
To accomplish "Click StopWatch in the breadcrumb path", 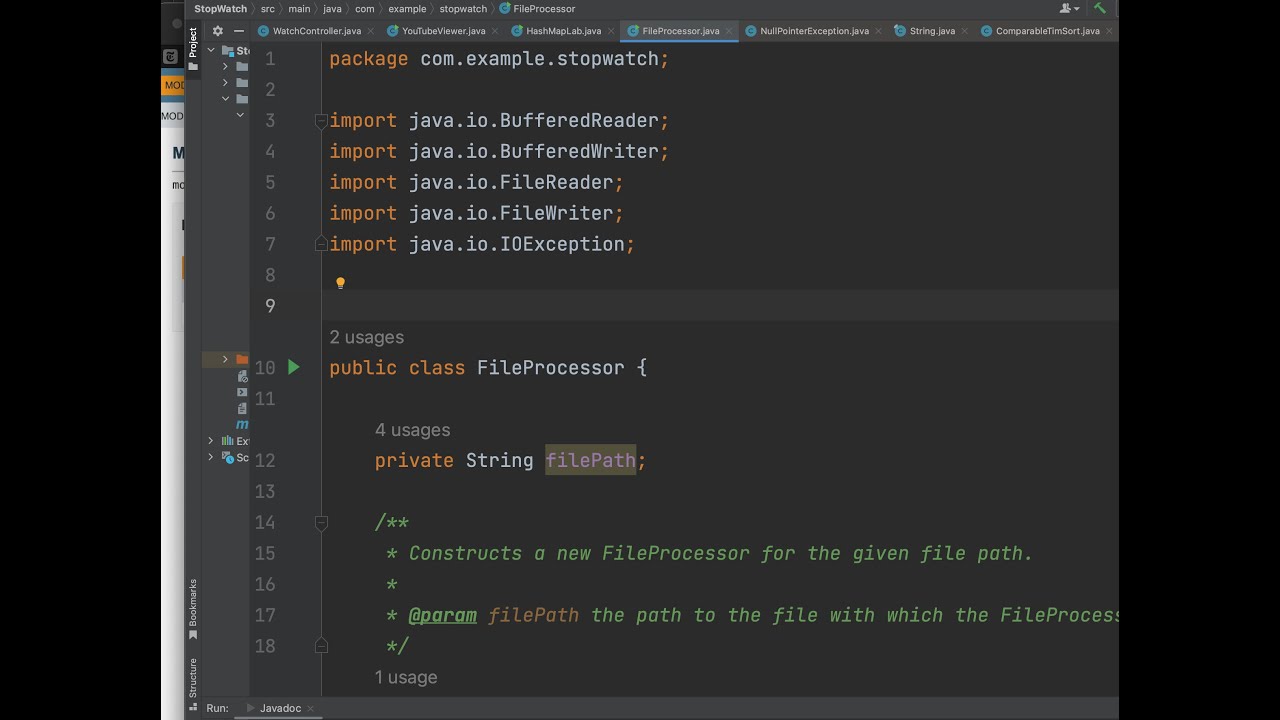I will coord(220,9).
